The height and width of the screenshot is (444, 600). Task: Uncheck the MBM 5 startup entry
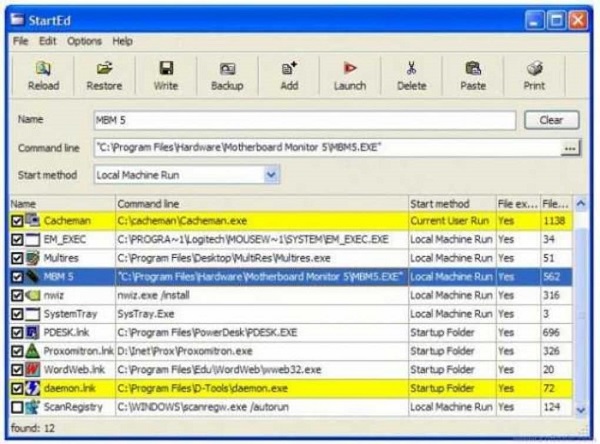pos(17,277)
